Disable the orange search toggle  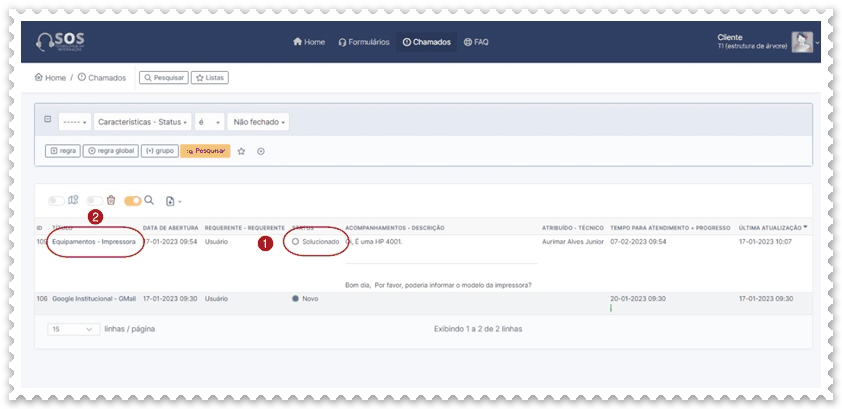(x=132, y=201)
